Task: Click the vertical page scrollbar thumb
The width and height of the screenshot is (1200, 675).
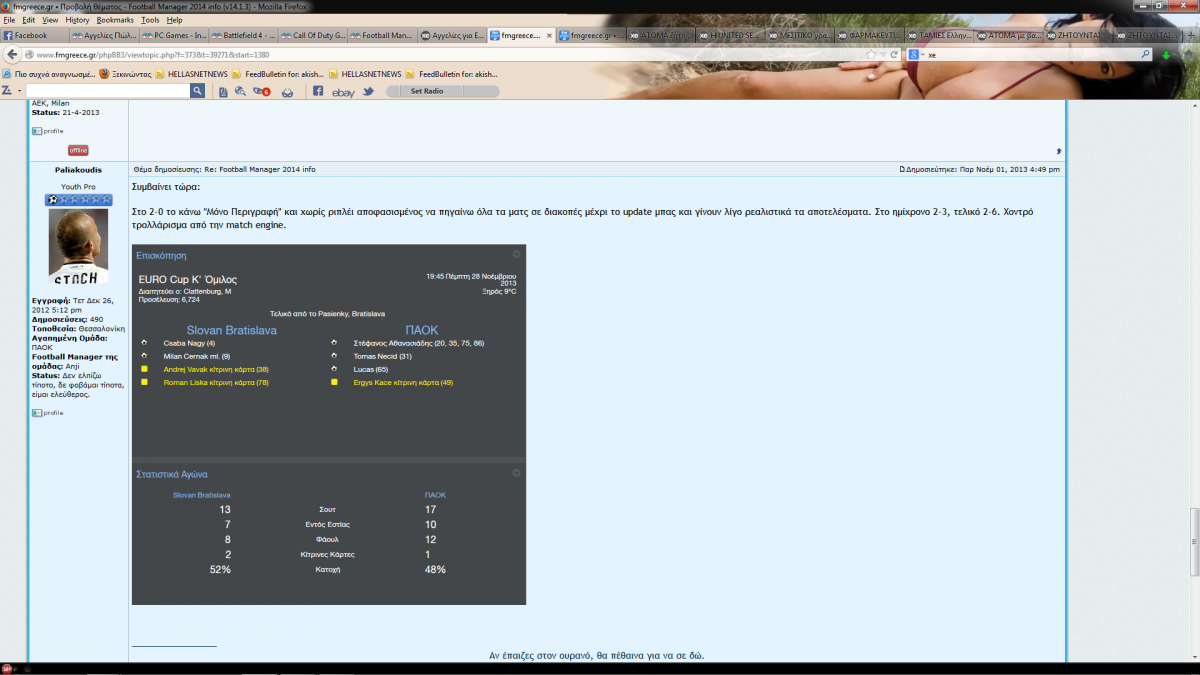Action: 1194,542
